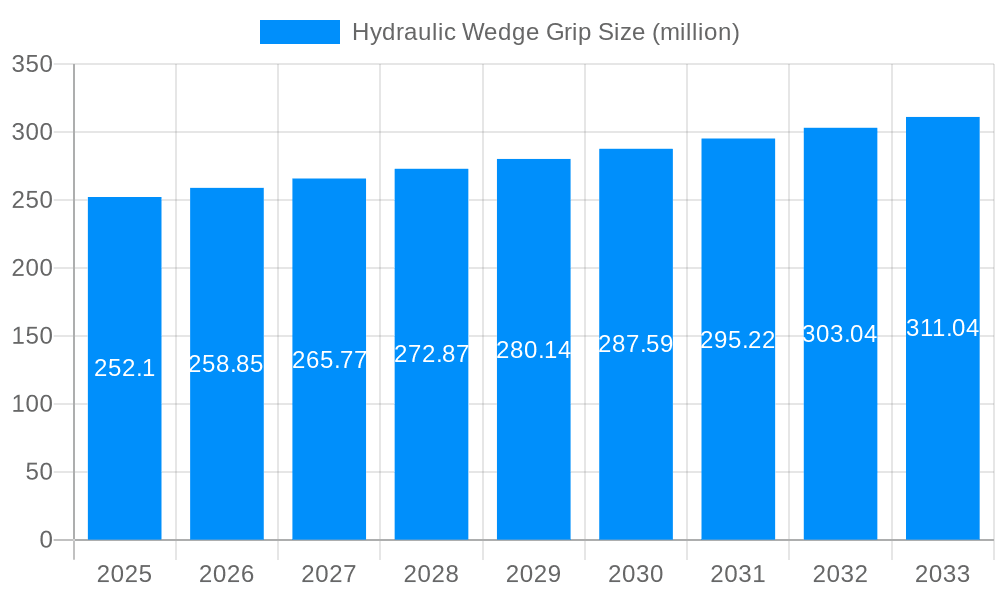Click the 2031 bar showing 295.22
The image size is (1000, 600).
(x=739, y=340)
